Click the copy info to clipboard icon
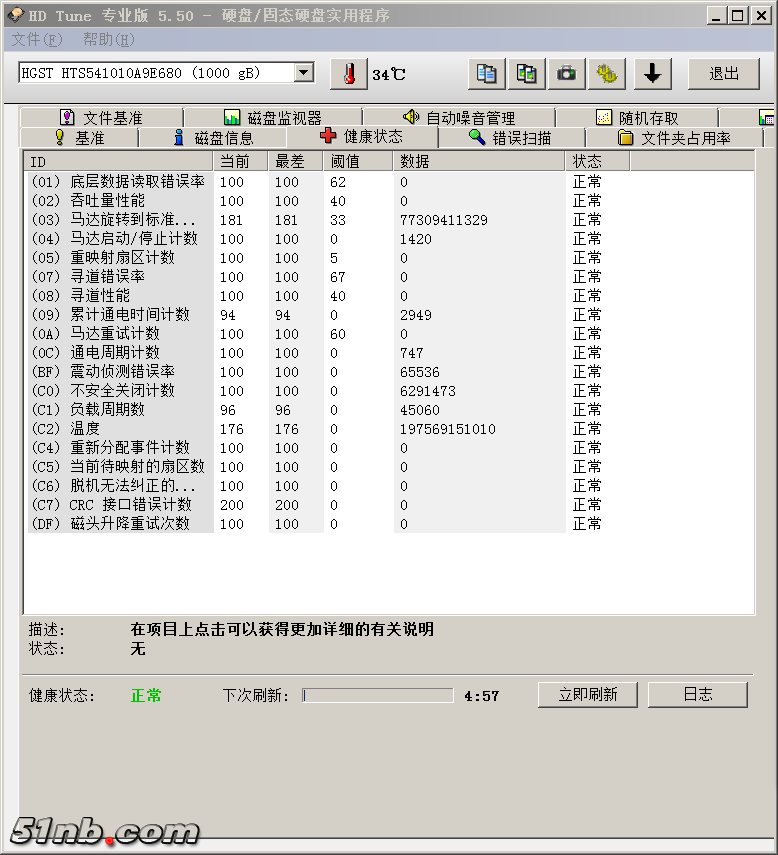Image resolution: width=778 pixels, height=855 pixels. pyautogui.click(x=486, y=74)
